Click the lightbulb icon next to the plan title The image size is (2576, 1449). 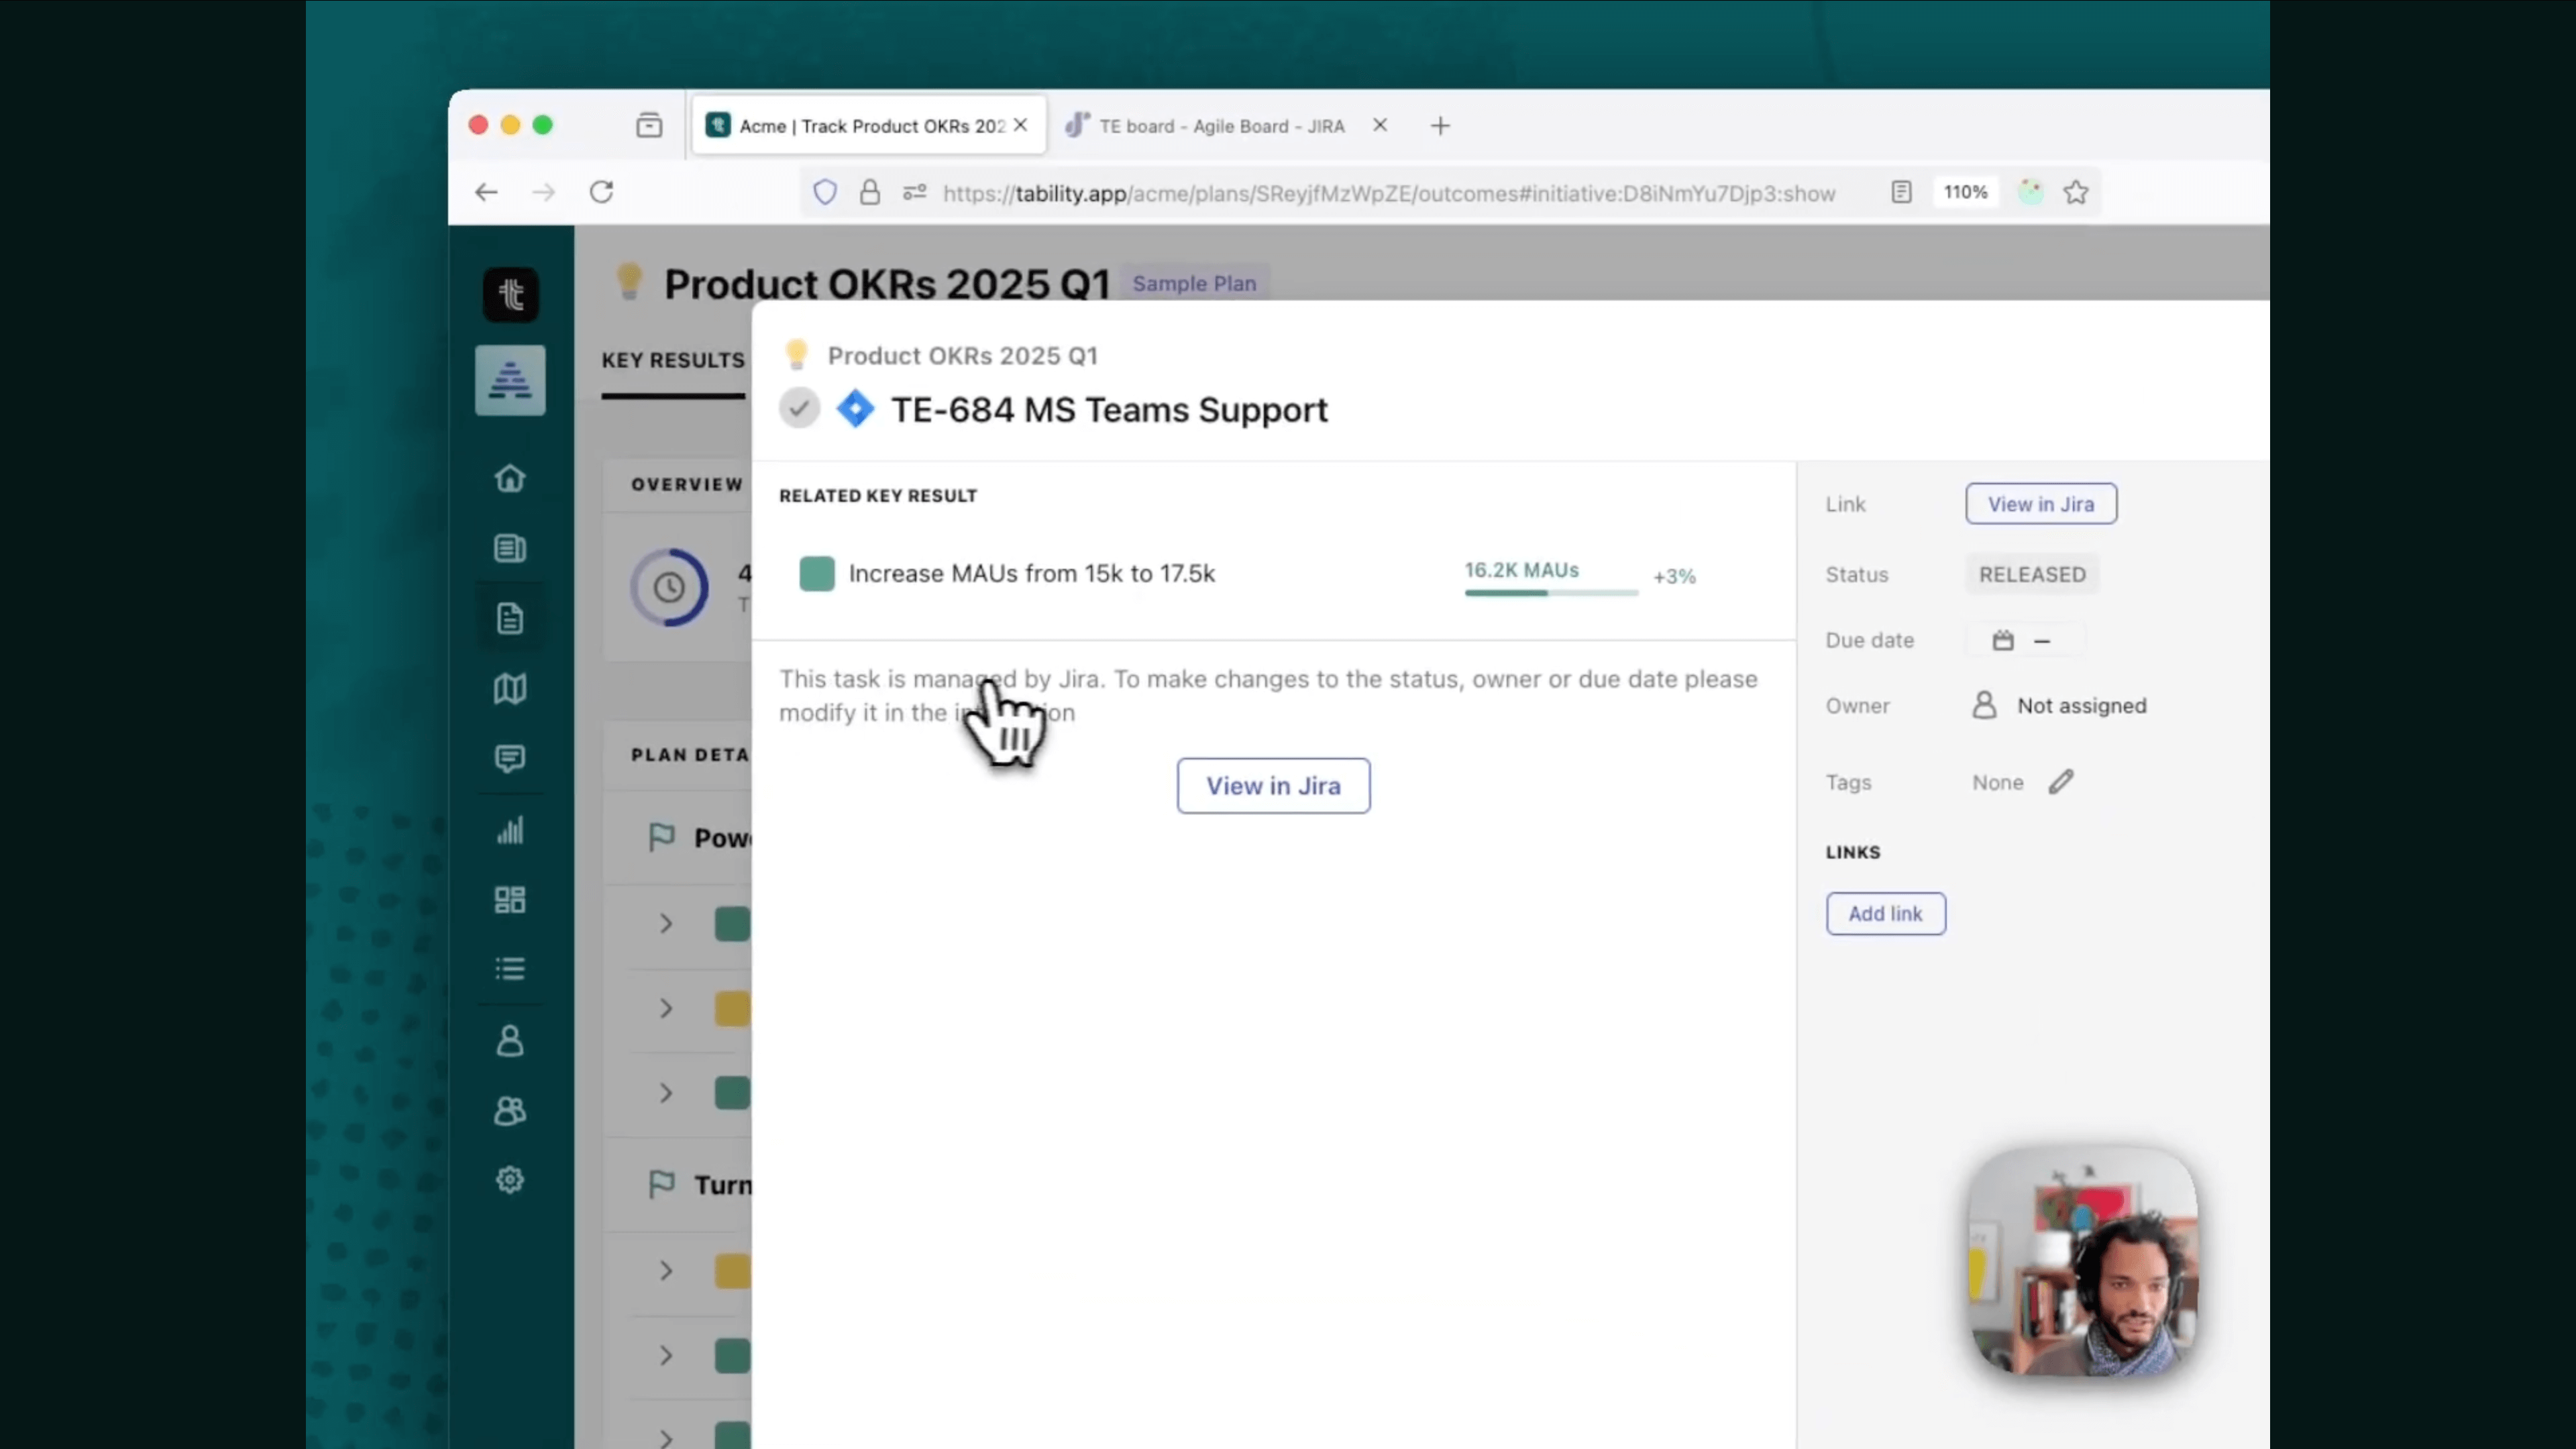pyautogui.click(x=629, y=282)
